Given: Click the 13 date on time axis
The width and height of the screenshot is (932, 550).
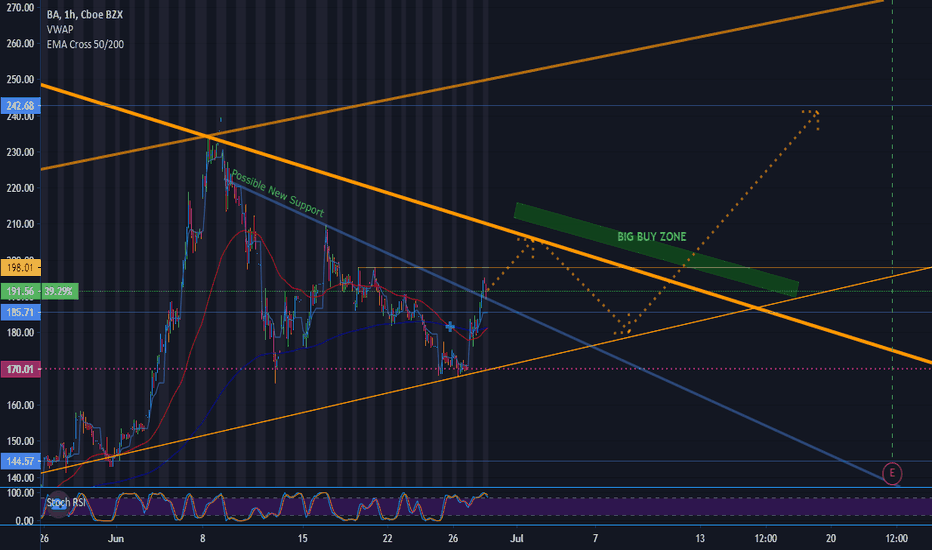Looking at the screenshot, I should point(700,539).
